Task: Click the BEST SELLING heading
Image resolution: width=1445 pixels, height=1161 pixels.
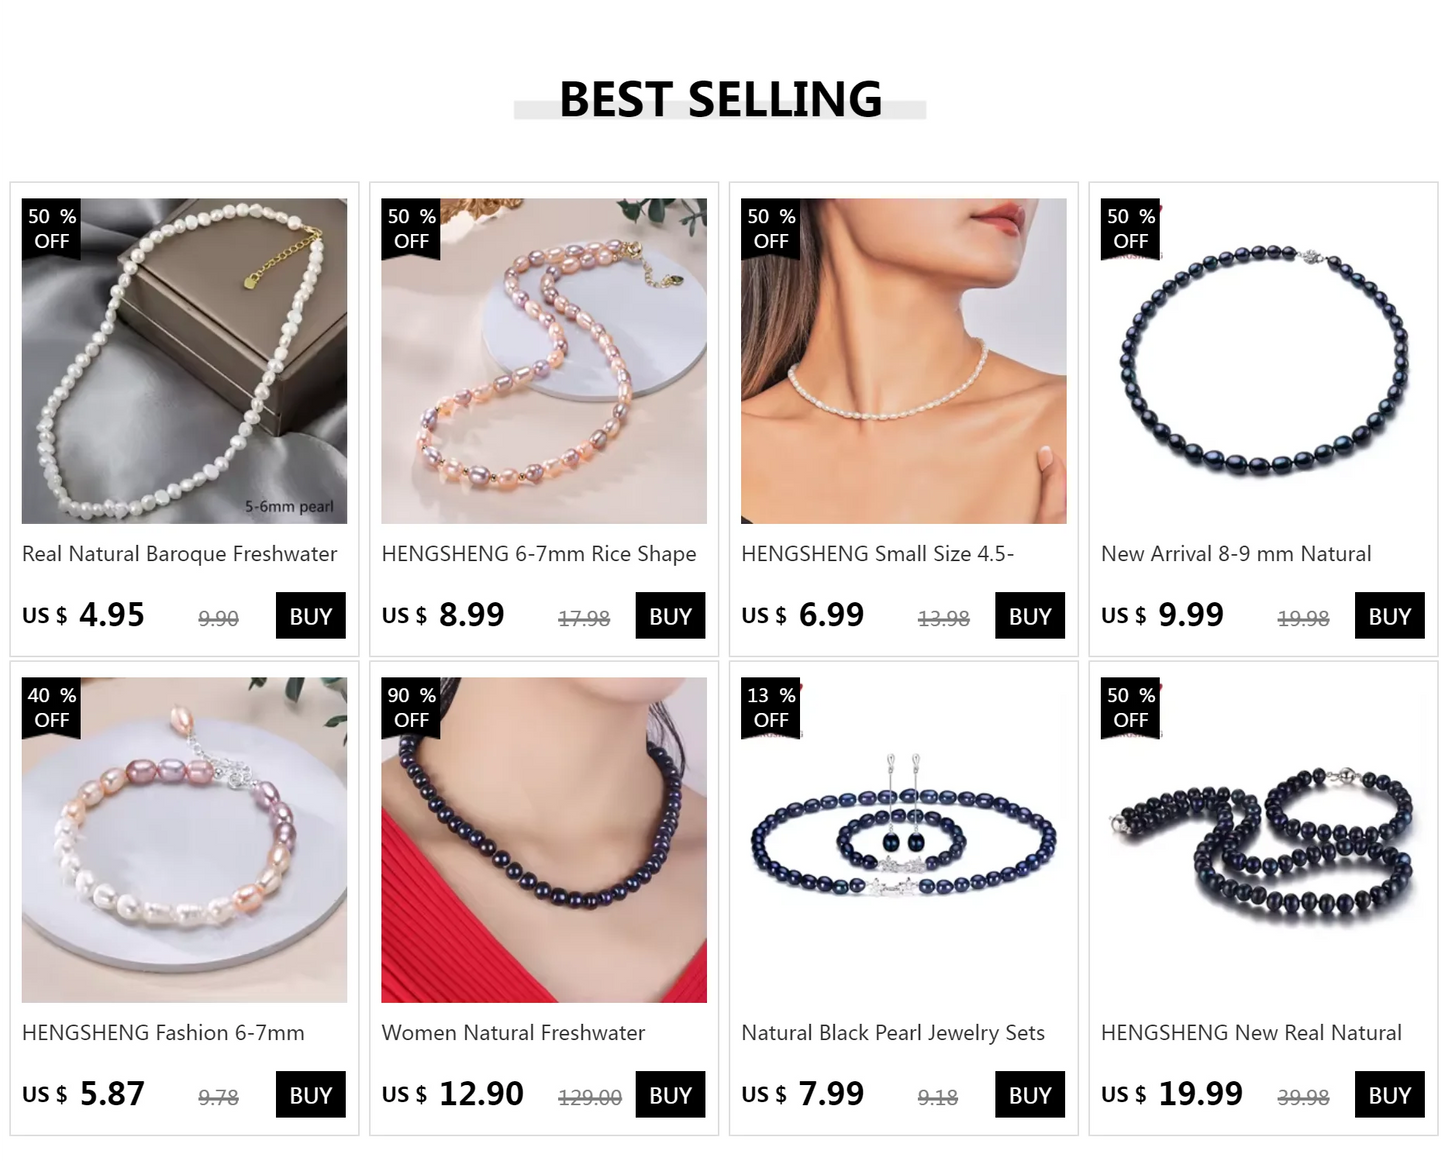Action: tap(720, 99)
